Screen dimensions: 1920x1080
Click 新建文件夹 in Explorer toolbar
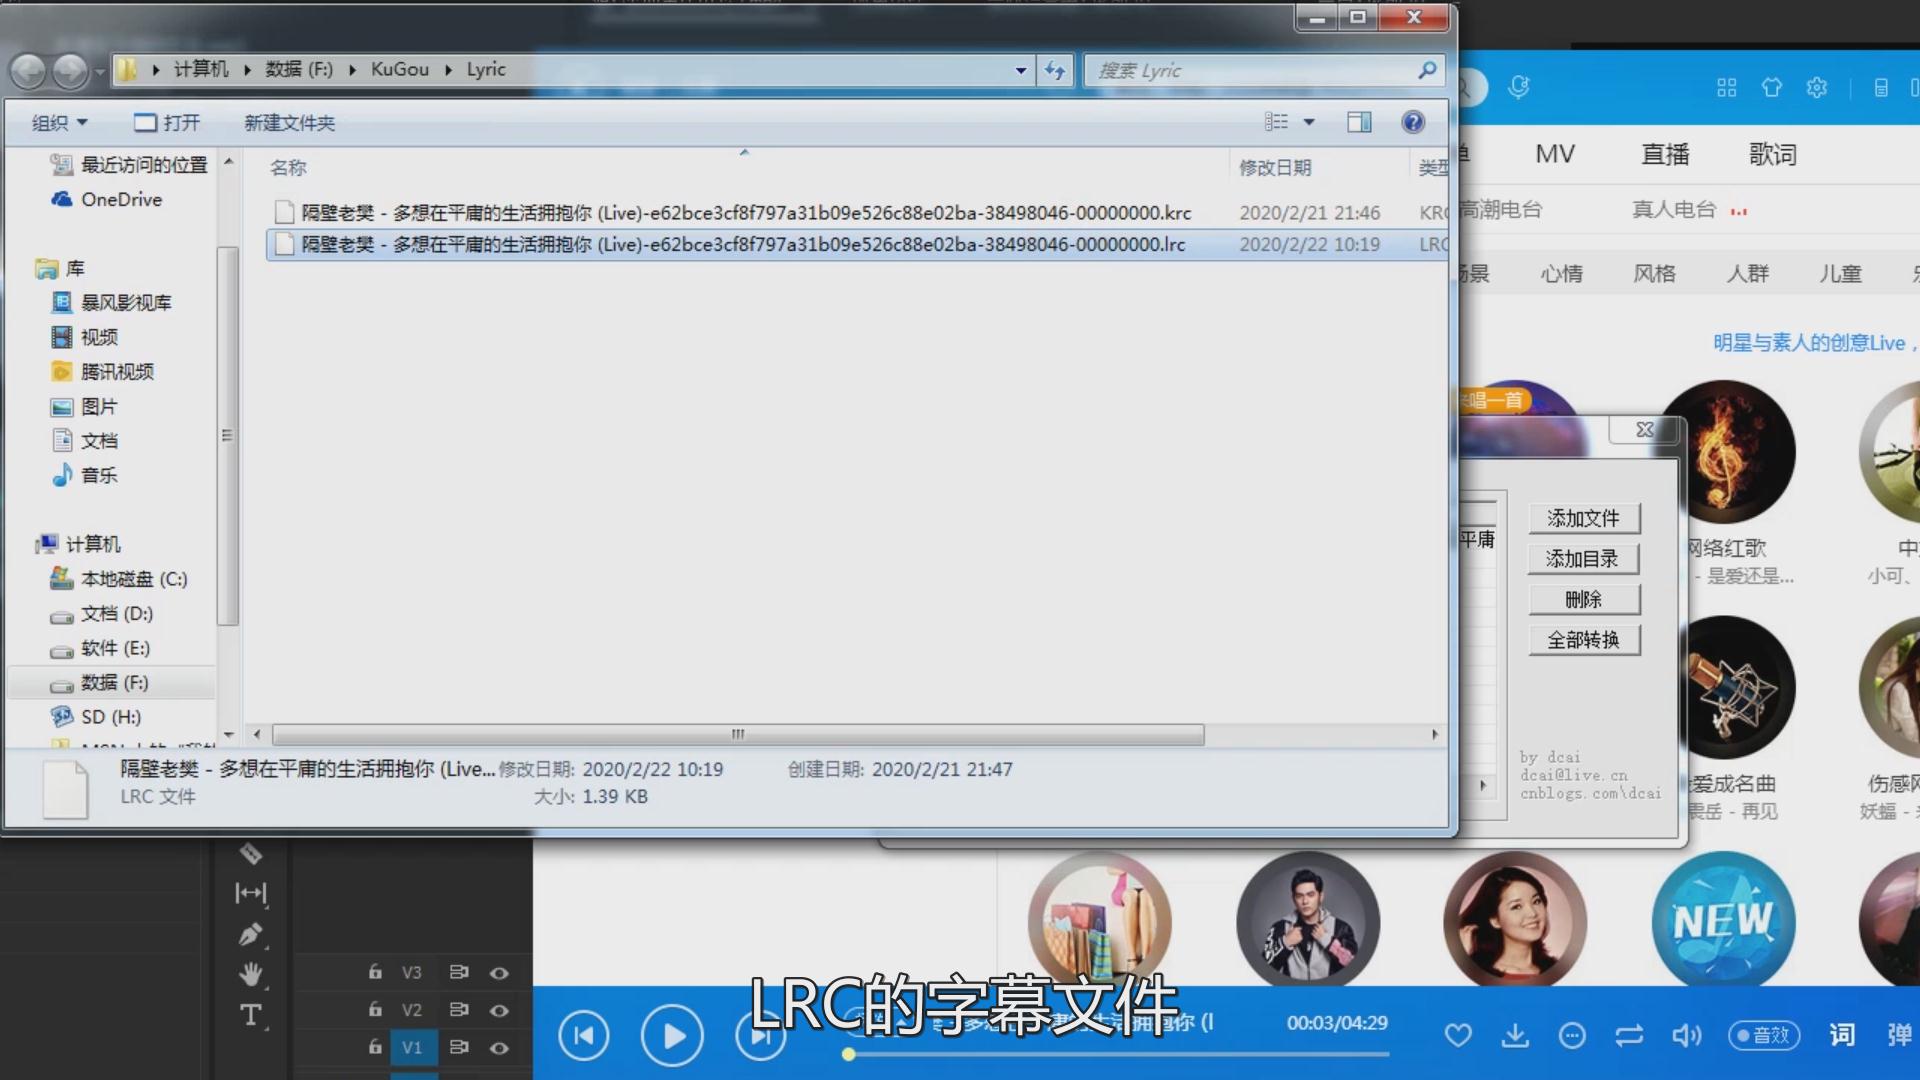(290, 122)
